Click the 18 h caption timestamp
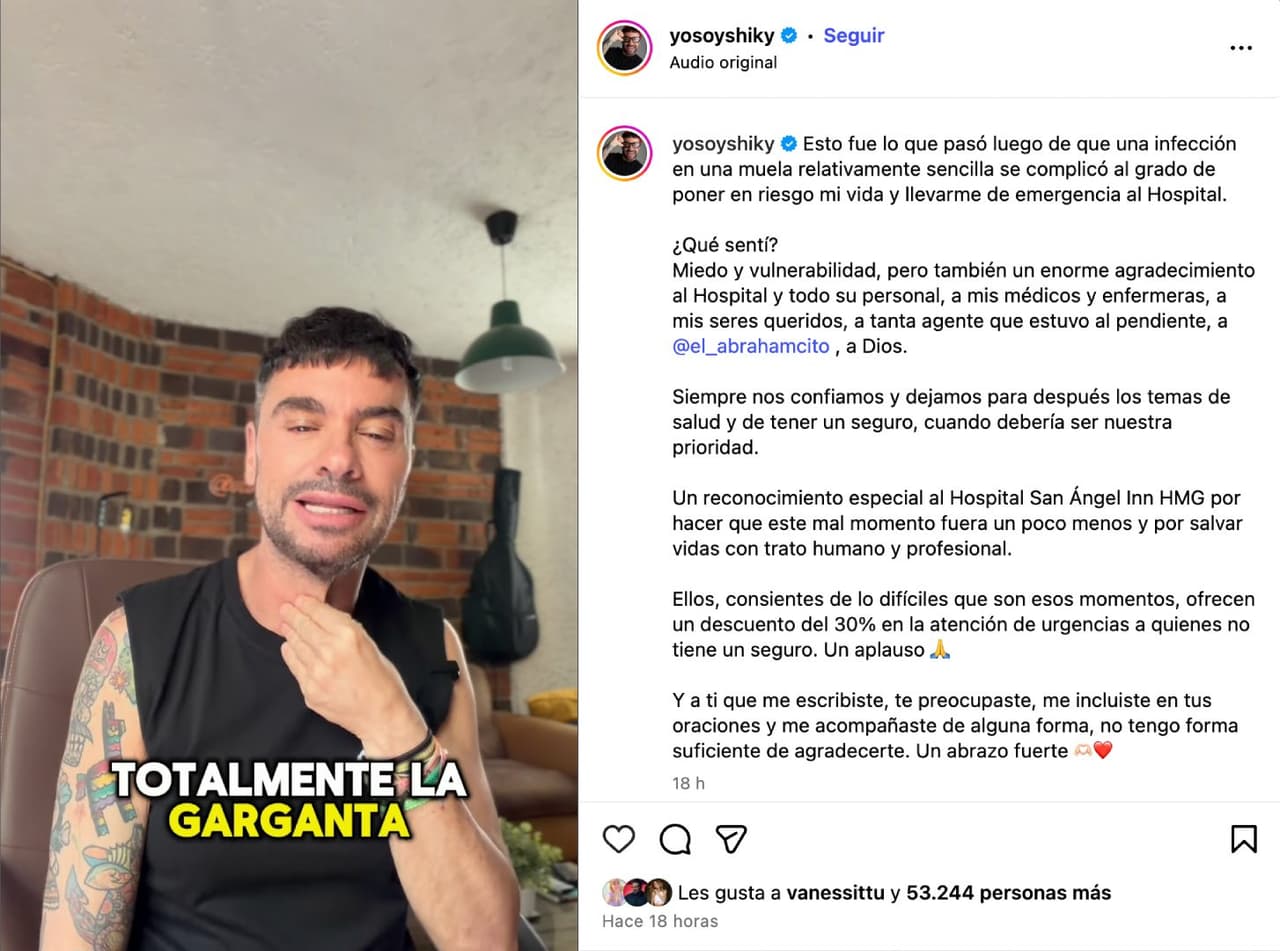Viewport: 1280px width, 951px height. click(688, 783)
